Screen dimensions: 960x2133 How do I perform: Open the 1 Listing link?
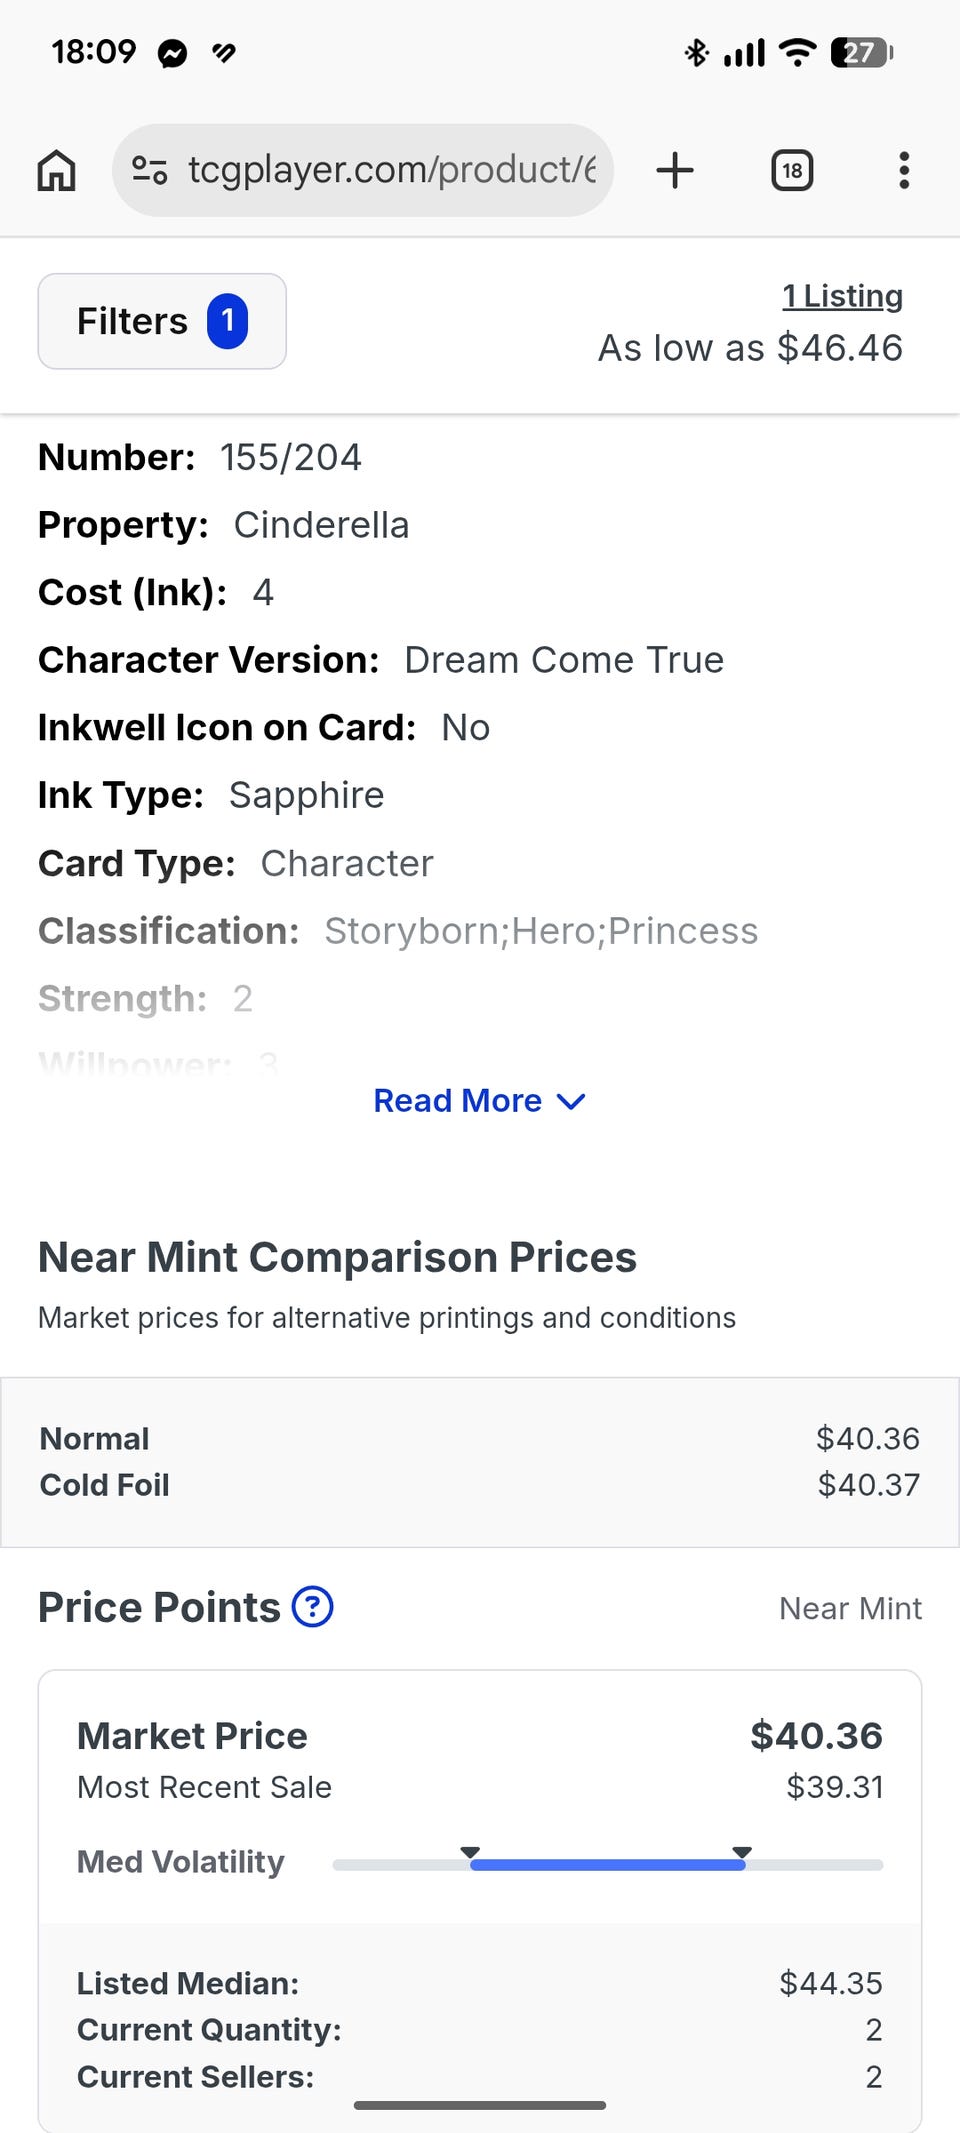[842, 296]
